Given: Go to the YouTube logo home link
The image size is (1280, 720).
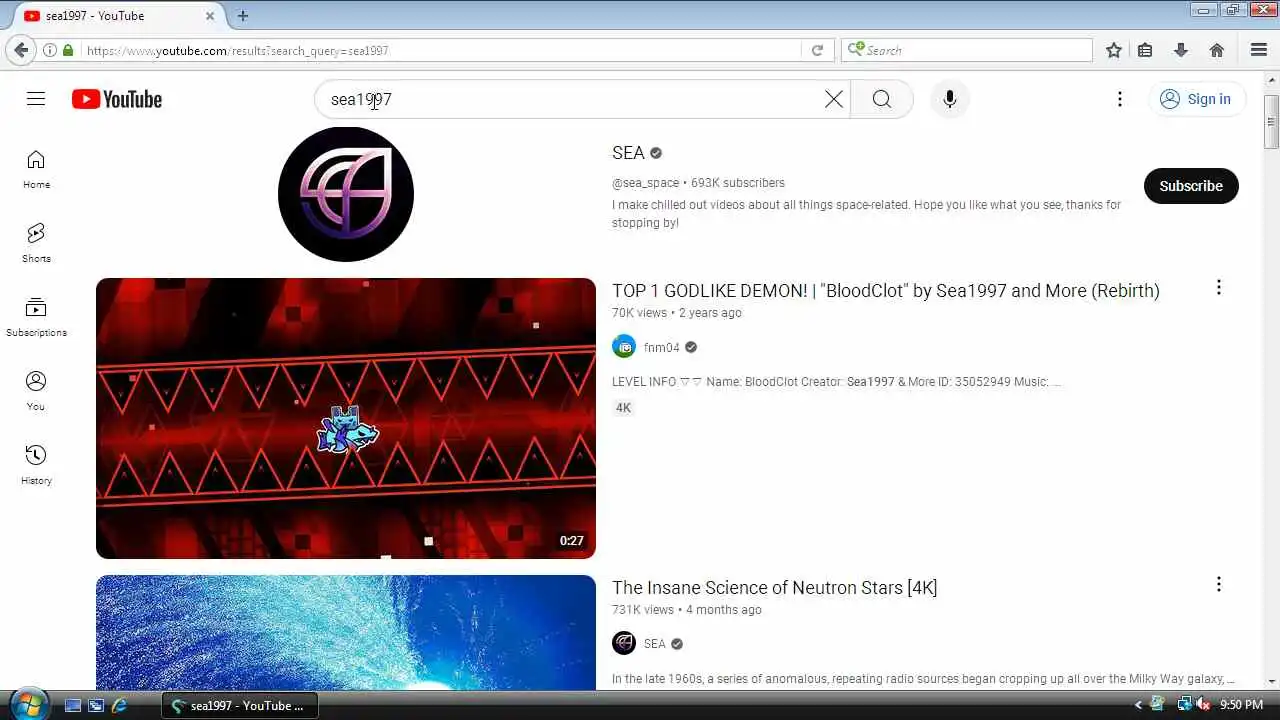Looking at the screenshot, I should [x=117, y=99].
